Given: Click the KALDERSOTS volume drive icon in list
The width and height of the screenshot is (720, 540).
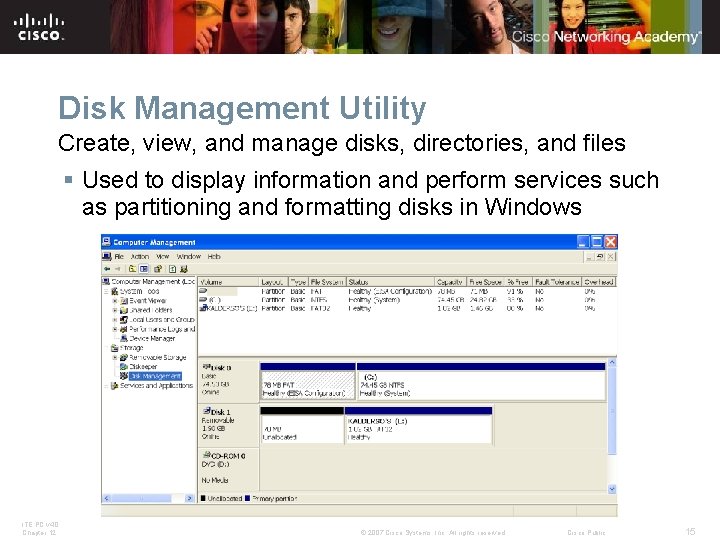Looking at the screenshot, I should click(x=203, y=308).
